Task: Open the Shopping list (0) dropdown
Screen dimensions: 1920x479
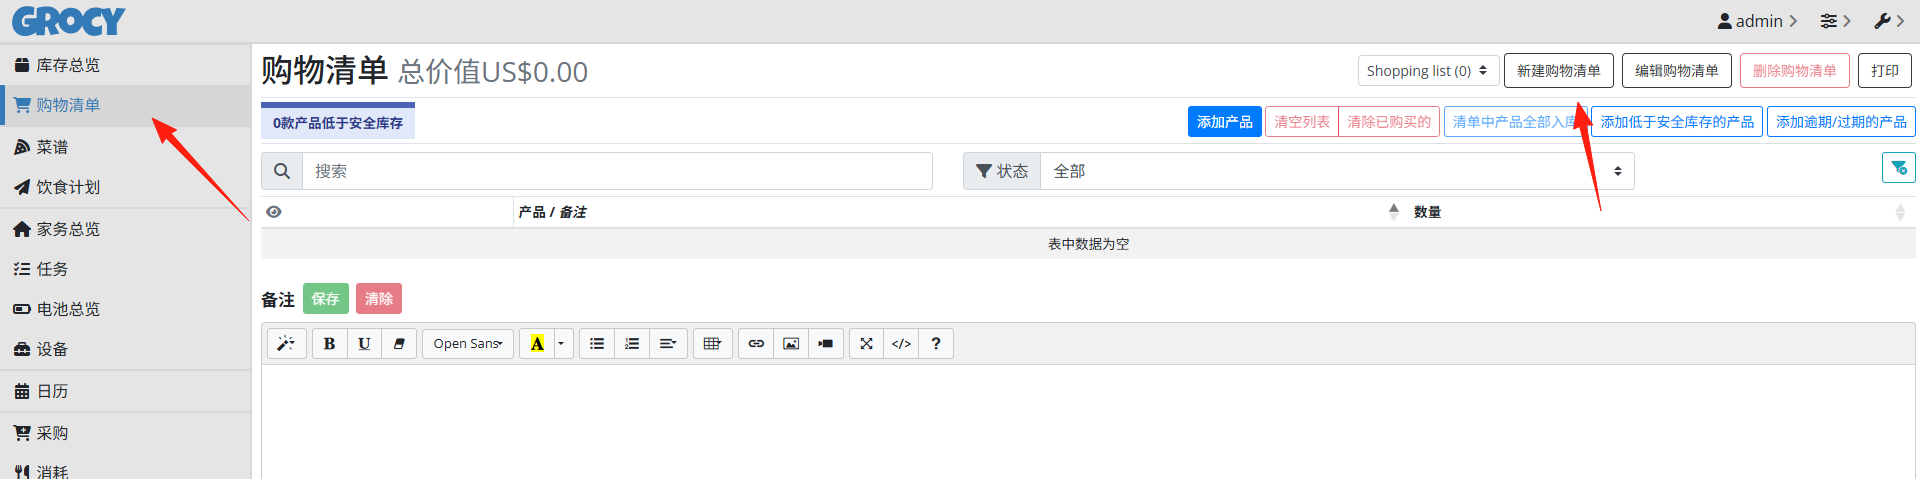Action: click(x=1428, y=71)
